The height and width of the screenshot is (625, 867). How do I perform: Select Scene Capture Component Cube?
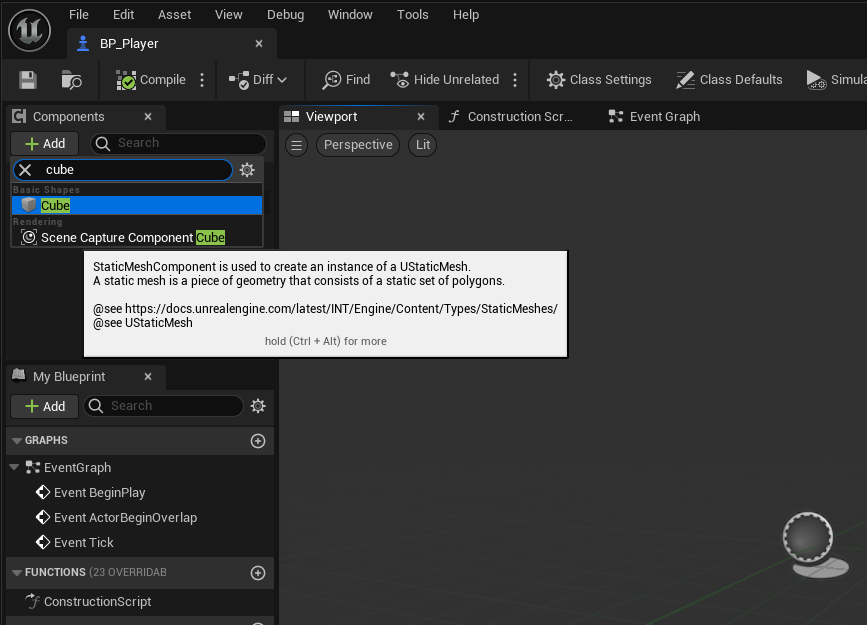137,237
